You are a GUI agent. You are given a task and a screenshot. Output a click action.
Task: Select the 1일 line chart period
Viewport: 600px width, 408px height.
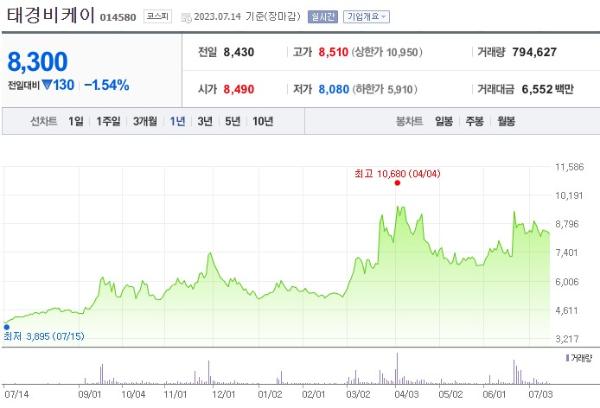(76, 121)
